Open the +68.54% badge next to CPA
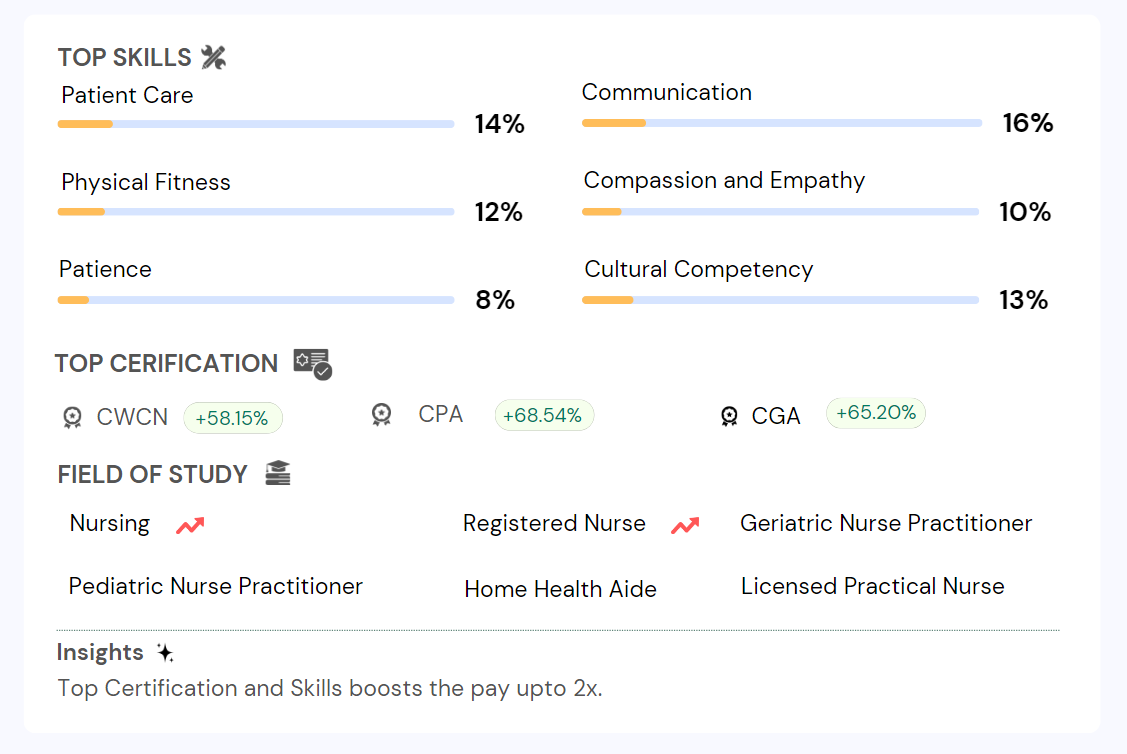This screenshot has width=1127, height=754. point(544,414)
